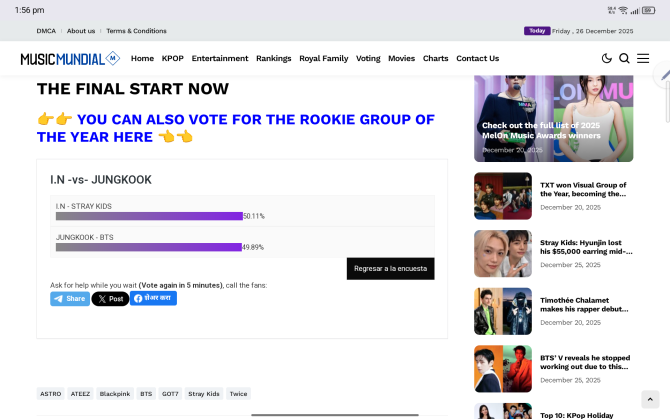Open the Timothée Chalamet article thumbnail
Viewport: 670px width, 419px height.
tap(503, 311)
